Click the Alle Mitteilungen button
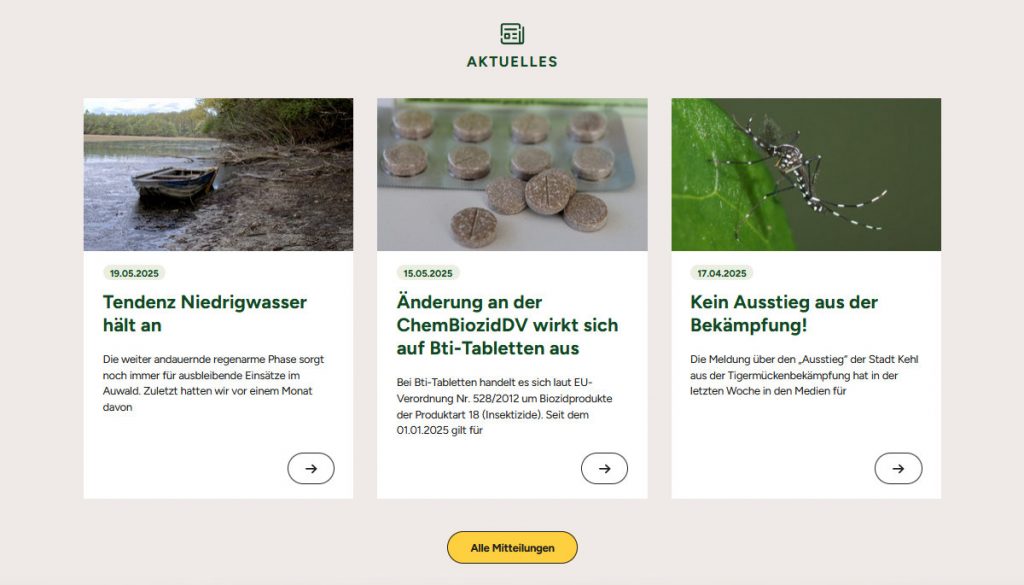This screenshot has height=585, width=1024. [x=512, y=547]
